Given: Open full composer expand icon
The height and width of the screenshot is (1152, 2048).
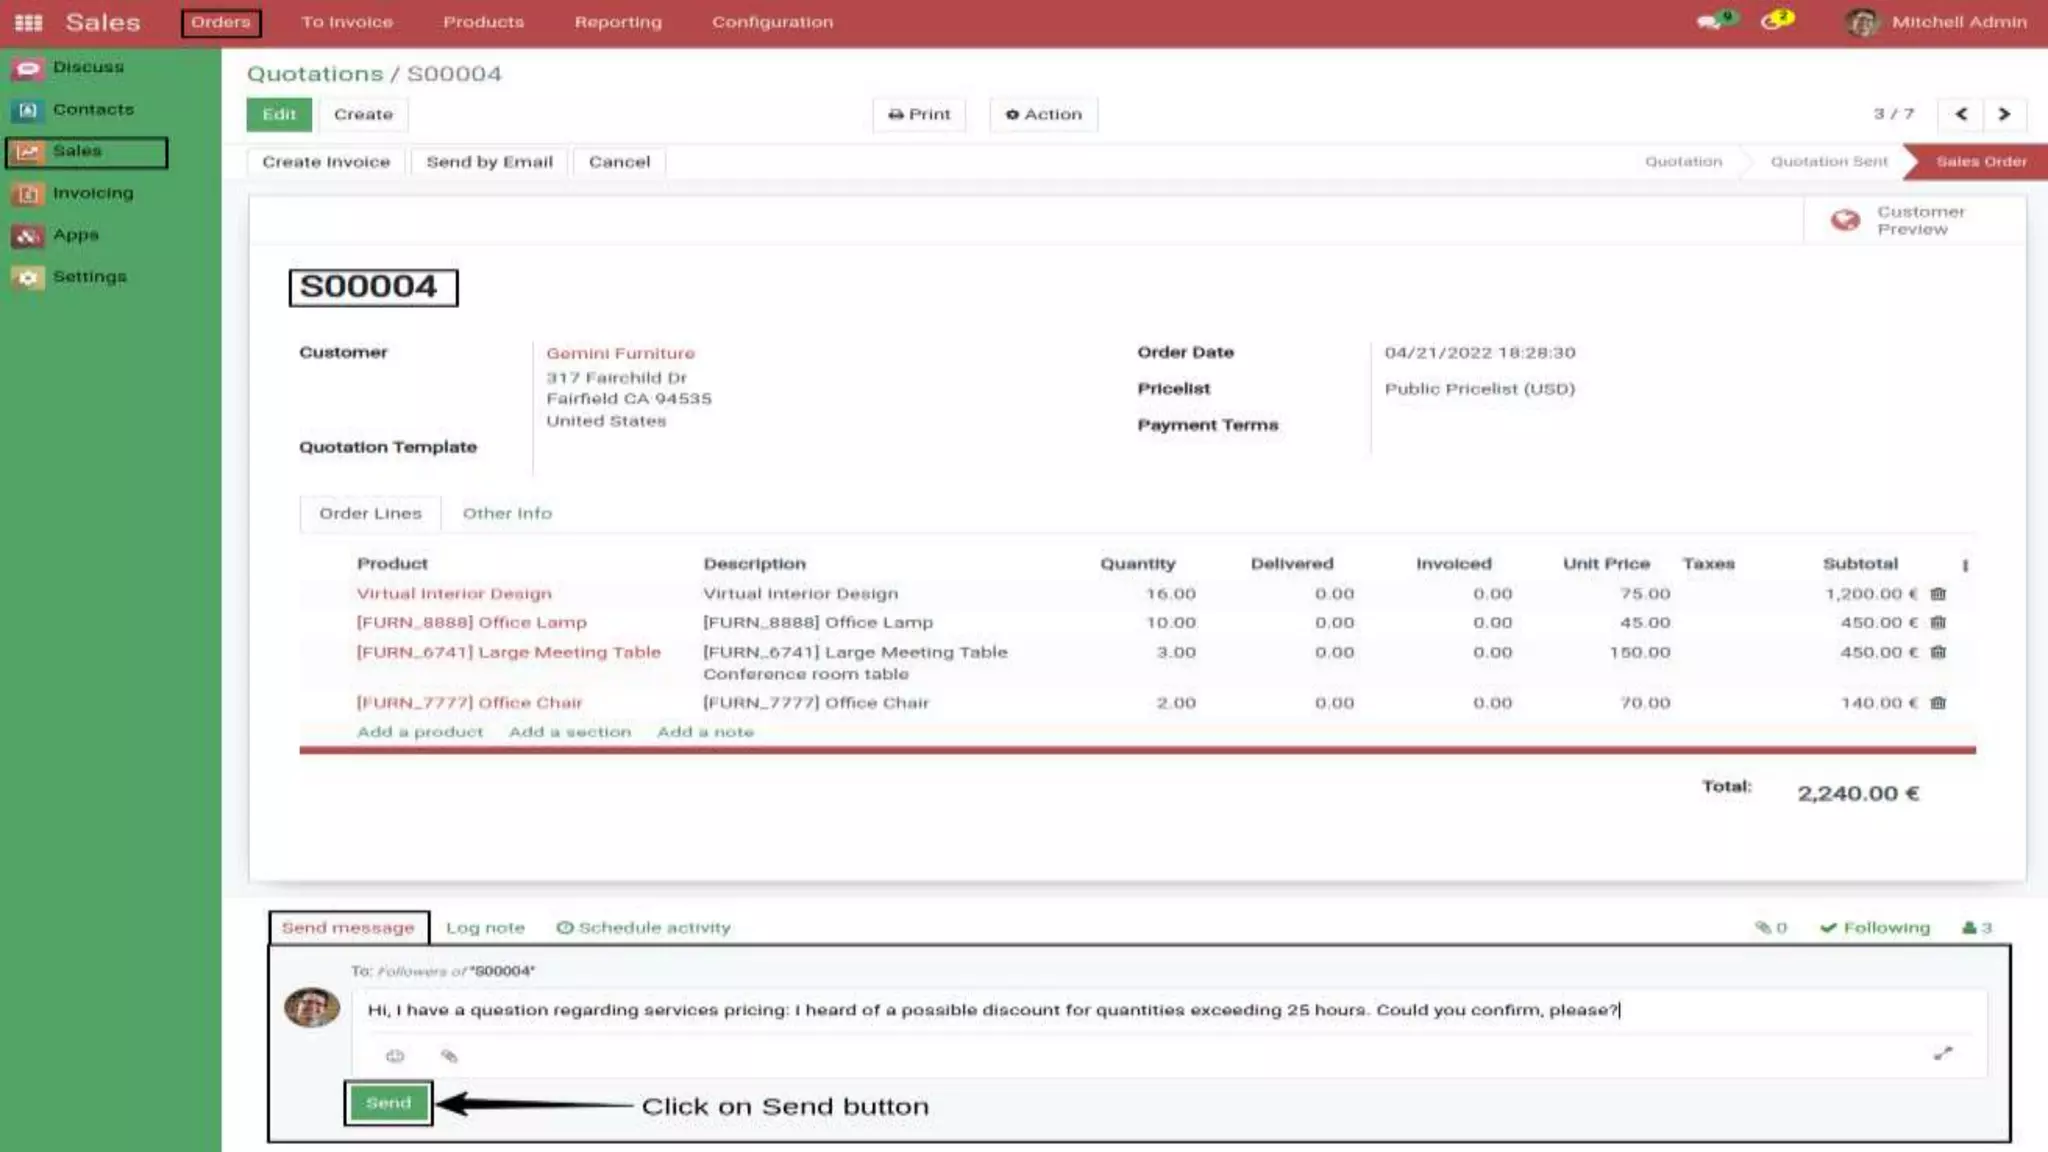Looking at the screenshot, I should 1942,1053.
